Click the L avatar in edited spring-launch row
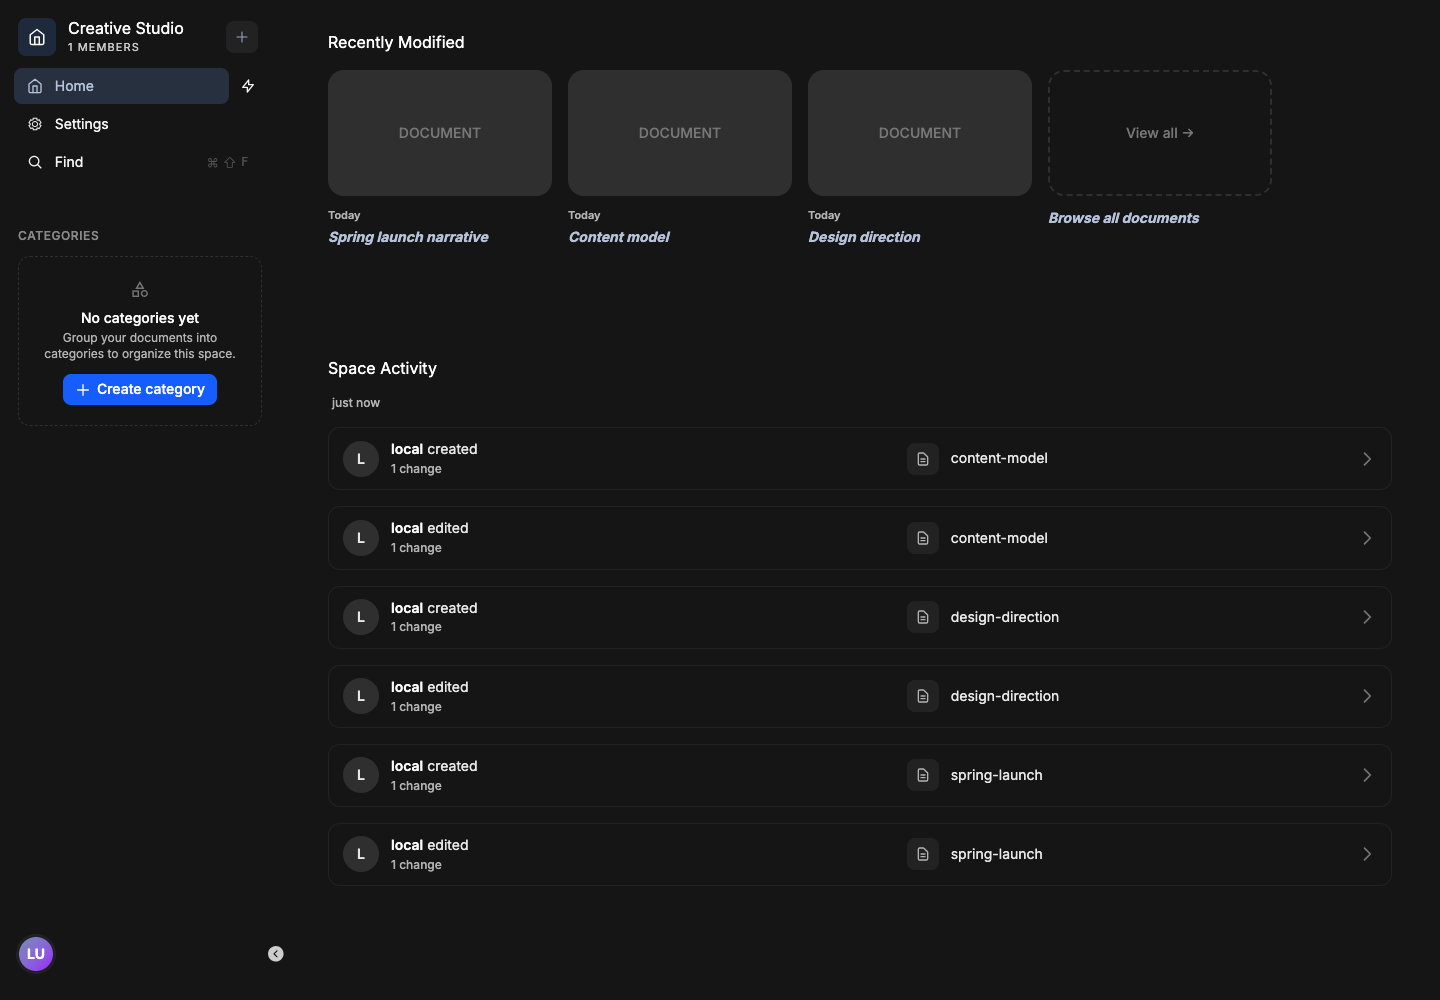 [x=361, y=854]
